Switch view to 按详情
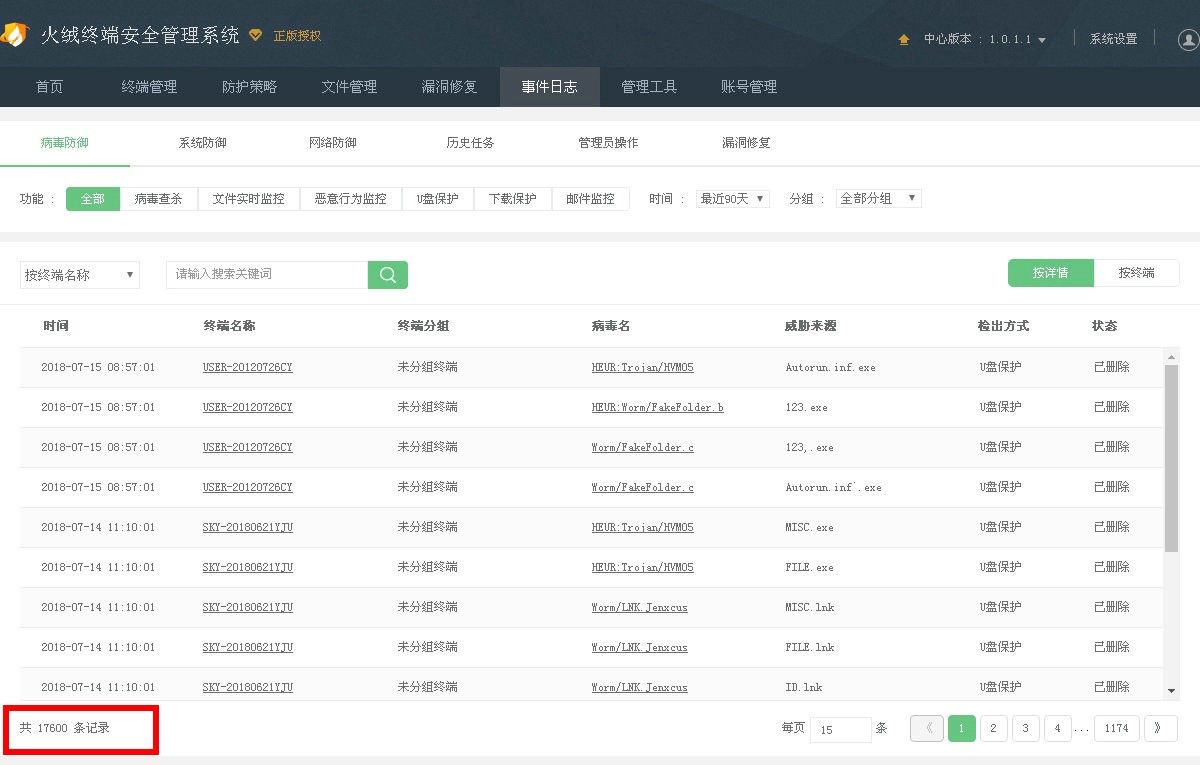 pos(1051,273)
